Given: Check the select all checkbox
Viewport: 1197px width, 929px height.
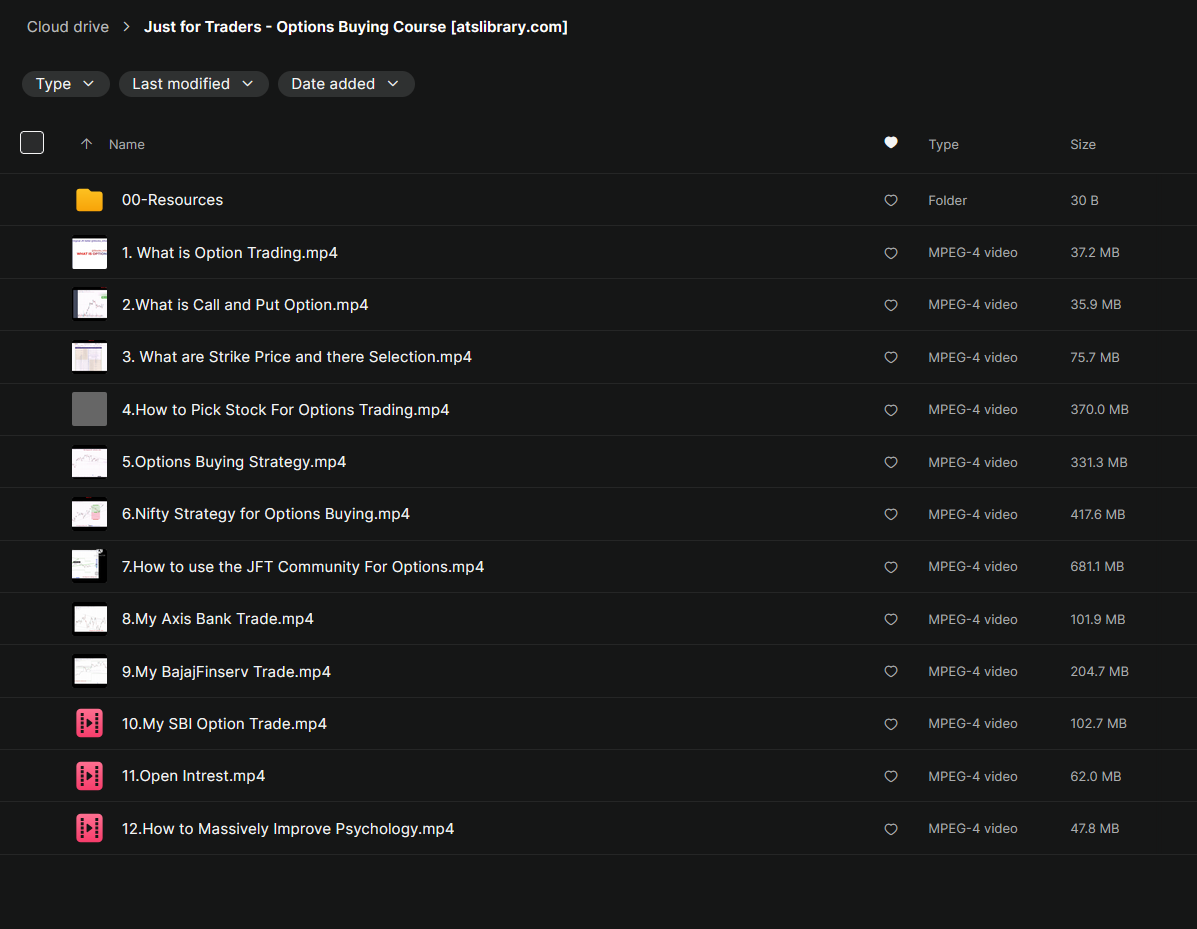Looking at the screenshot, I should [x=32, y=143].
